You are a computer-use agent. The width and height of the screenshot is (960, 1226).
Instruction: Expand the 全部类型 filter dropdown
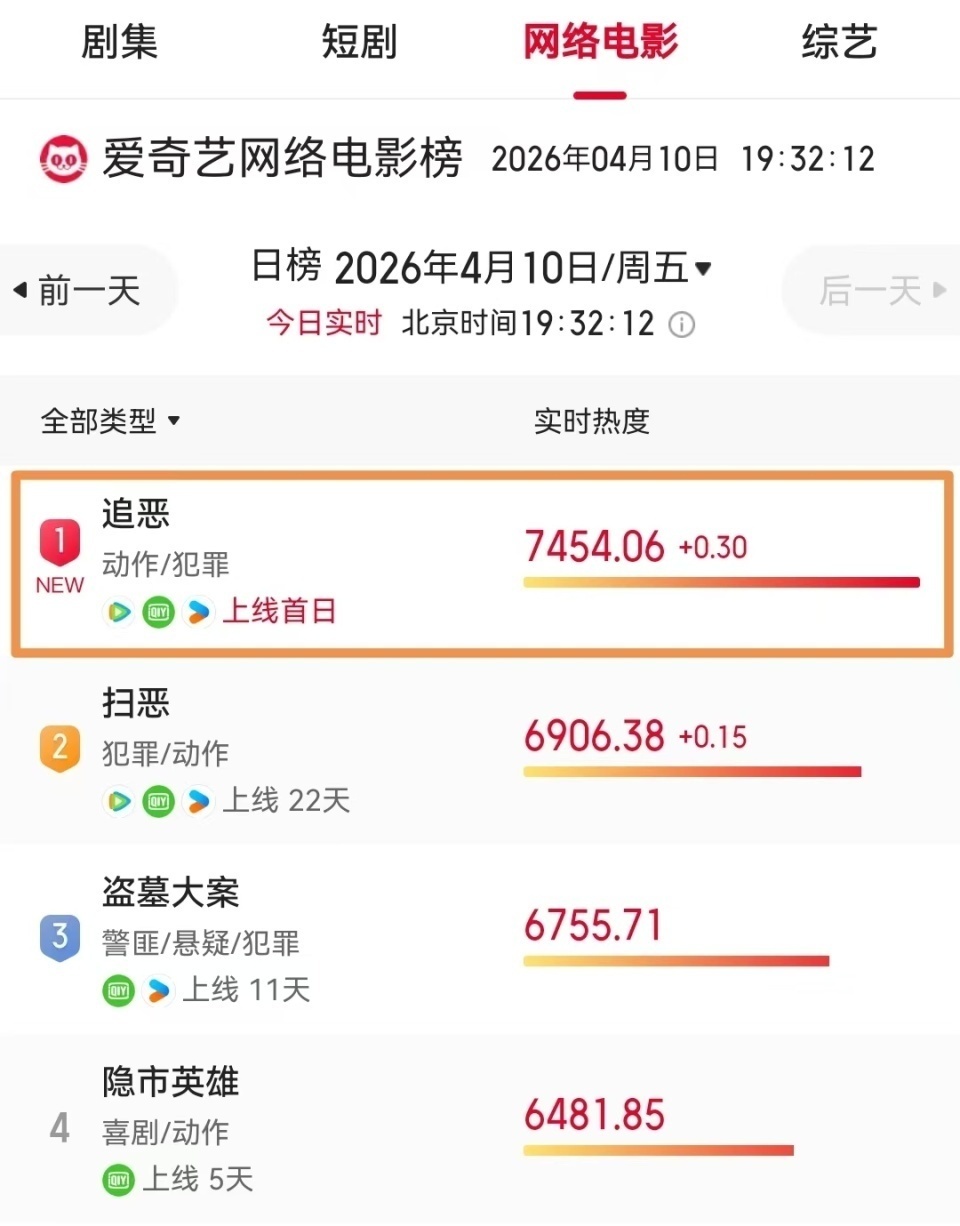point(110,421)
